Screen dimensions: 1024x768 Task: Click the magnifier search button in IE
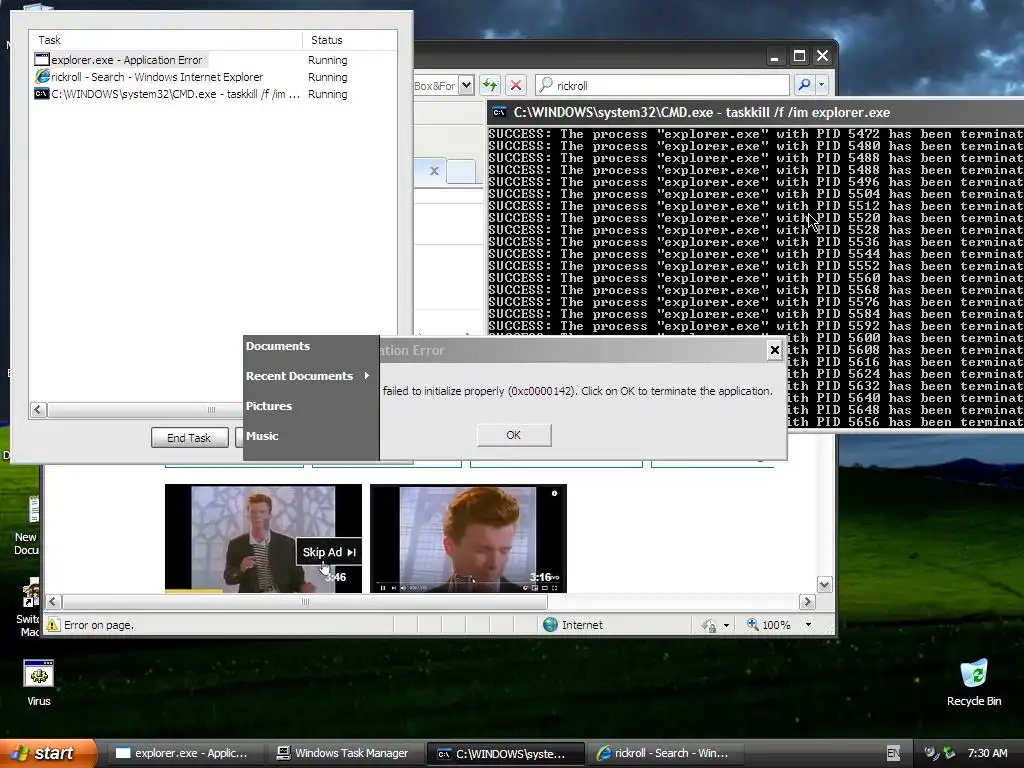(805, 85)
